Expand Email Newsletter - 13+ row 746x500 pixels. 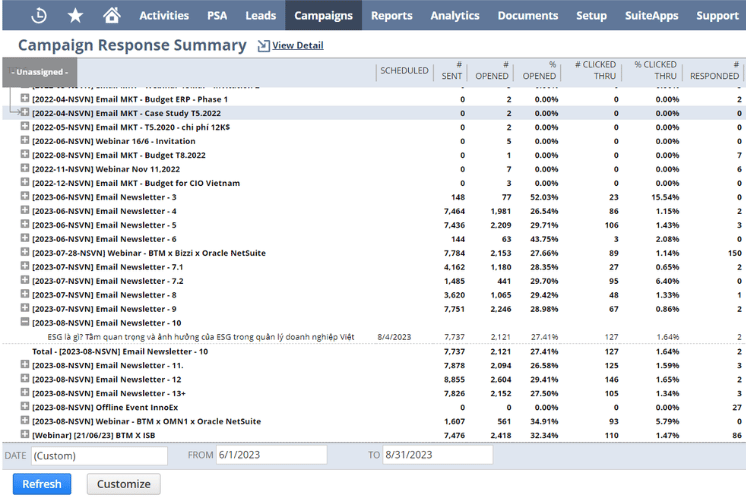coord(25,392)
